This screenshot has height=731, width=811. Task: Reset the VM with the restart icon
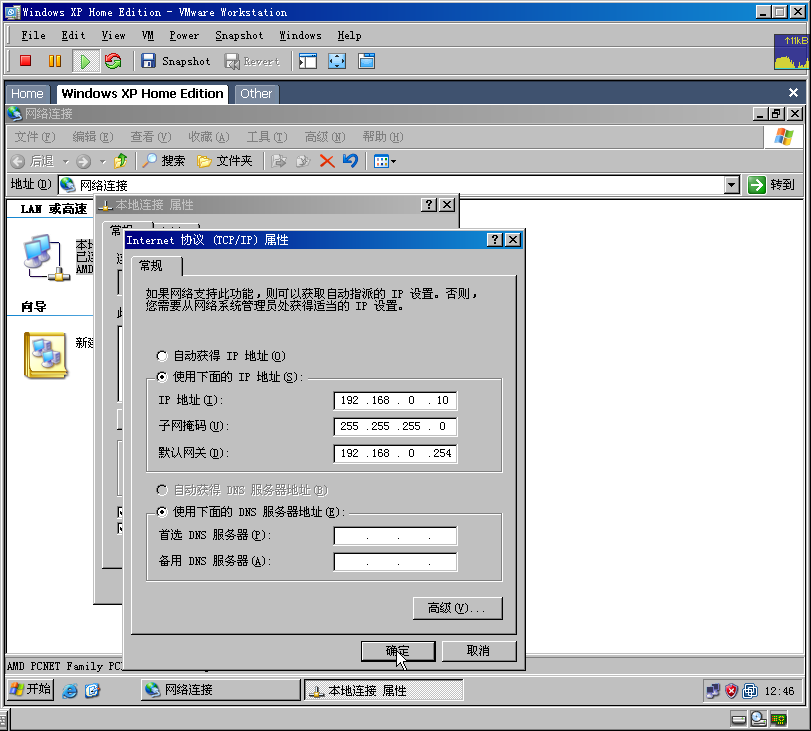click(113, 61)
